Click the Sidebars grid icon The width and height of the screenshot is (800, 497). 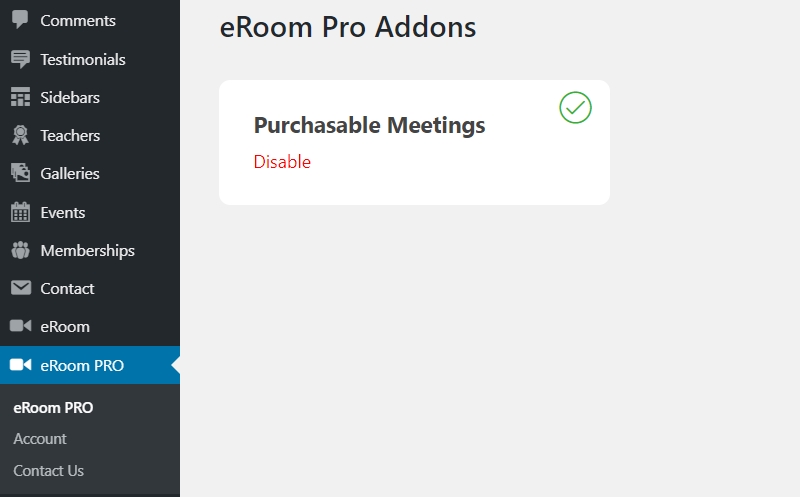coord(20,97)
